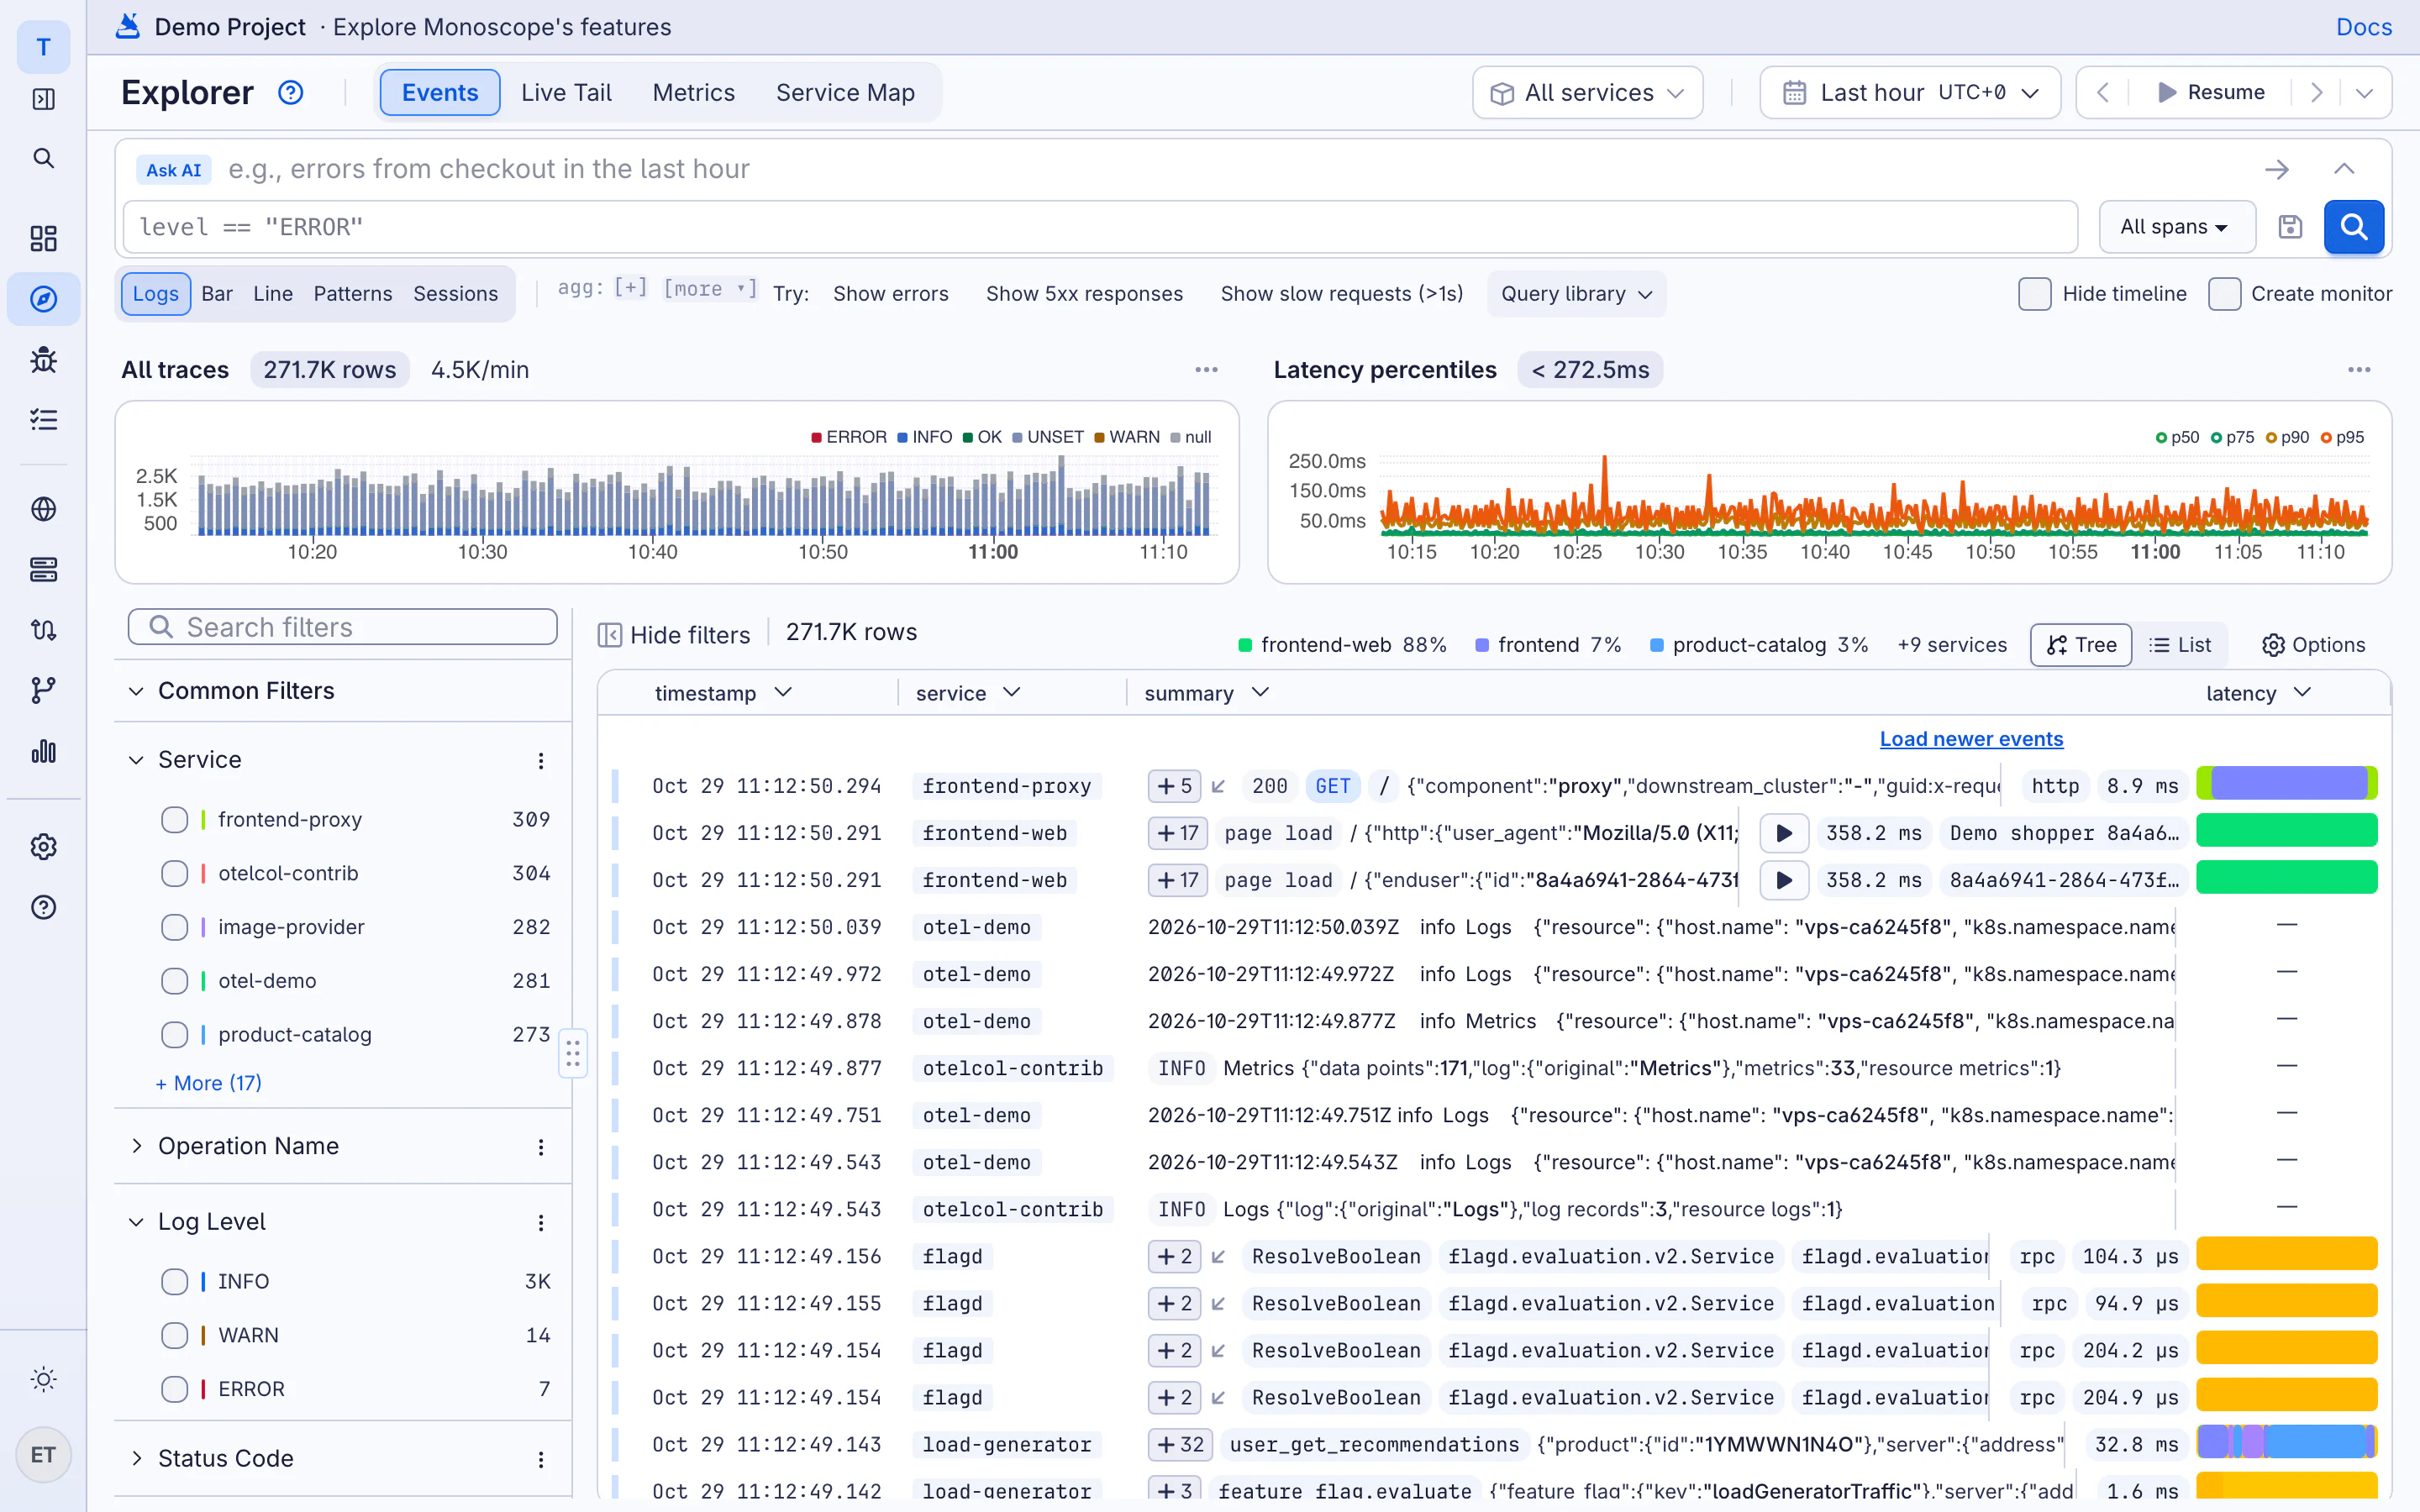Check the WARN log level filter

(175, 1336)
